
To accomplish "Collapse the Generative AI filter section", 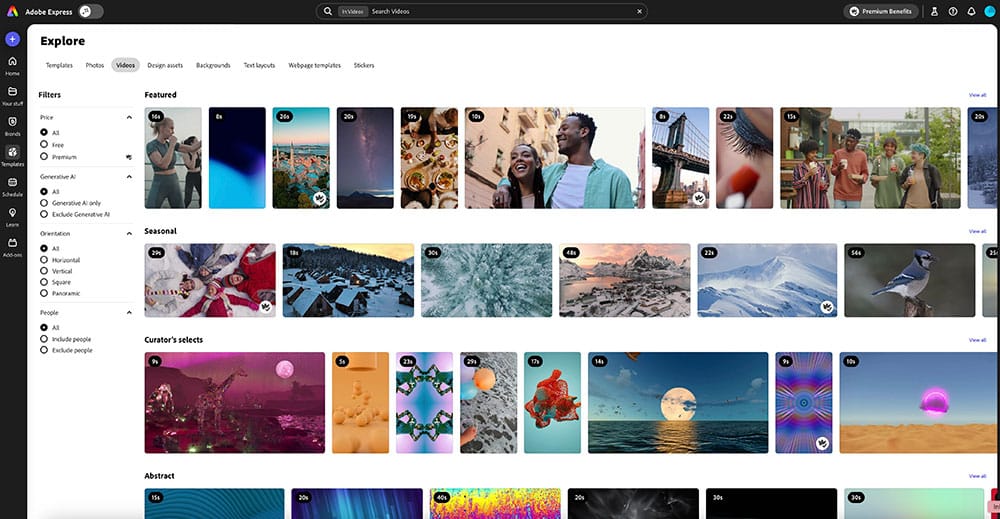I will [129, 177].
